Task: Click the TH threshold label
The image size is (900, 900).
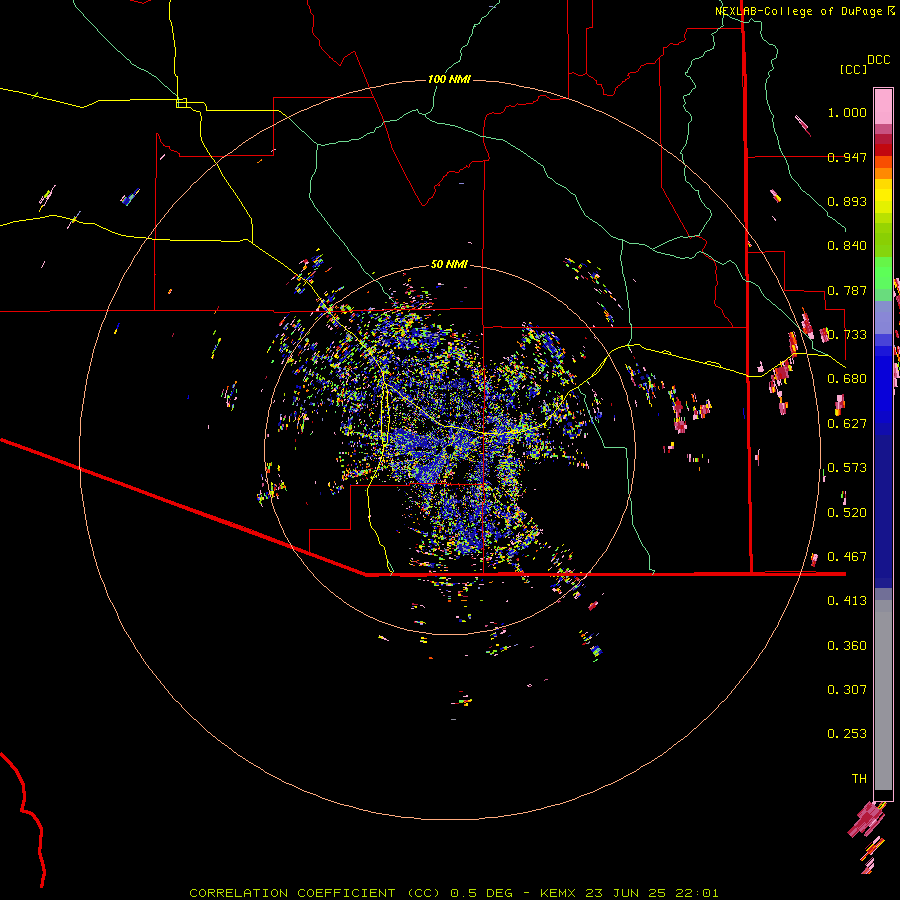Action: tap(859, 779)
